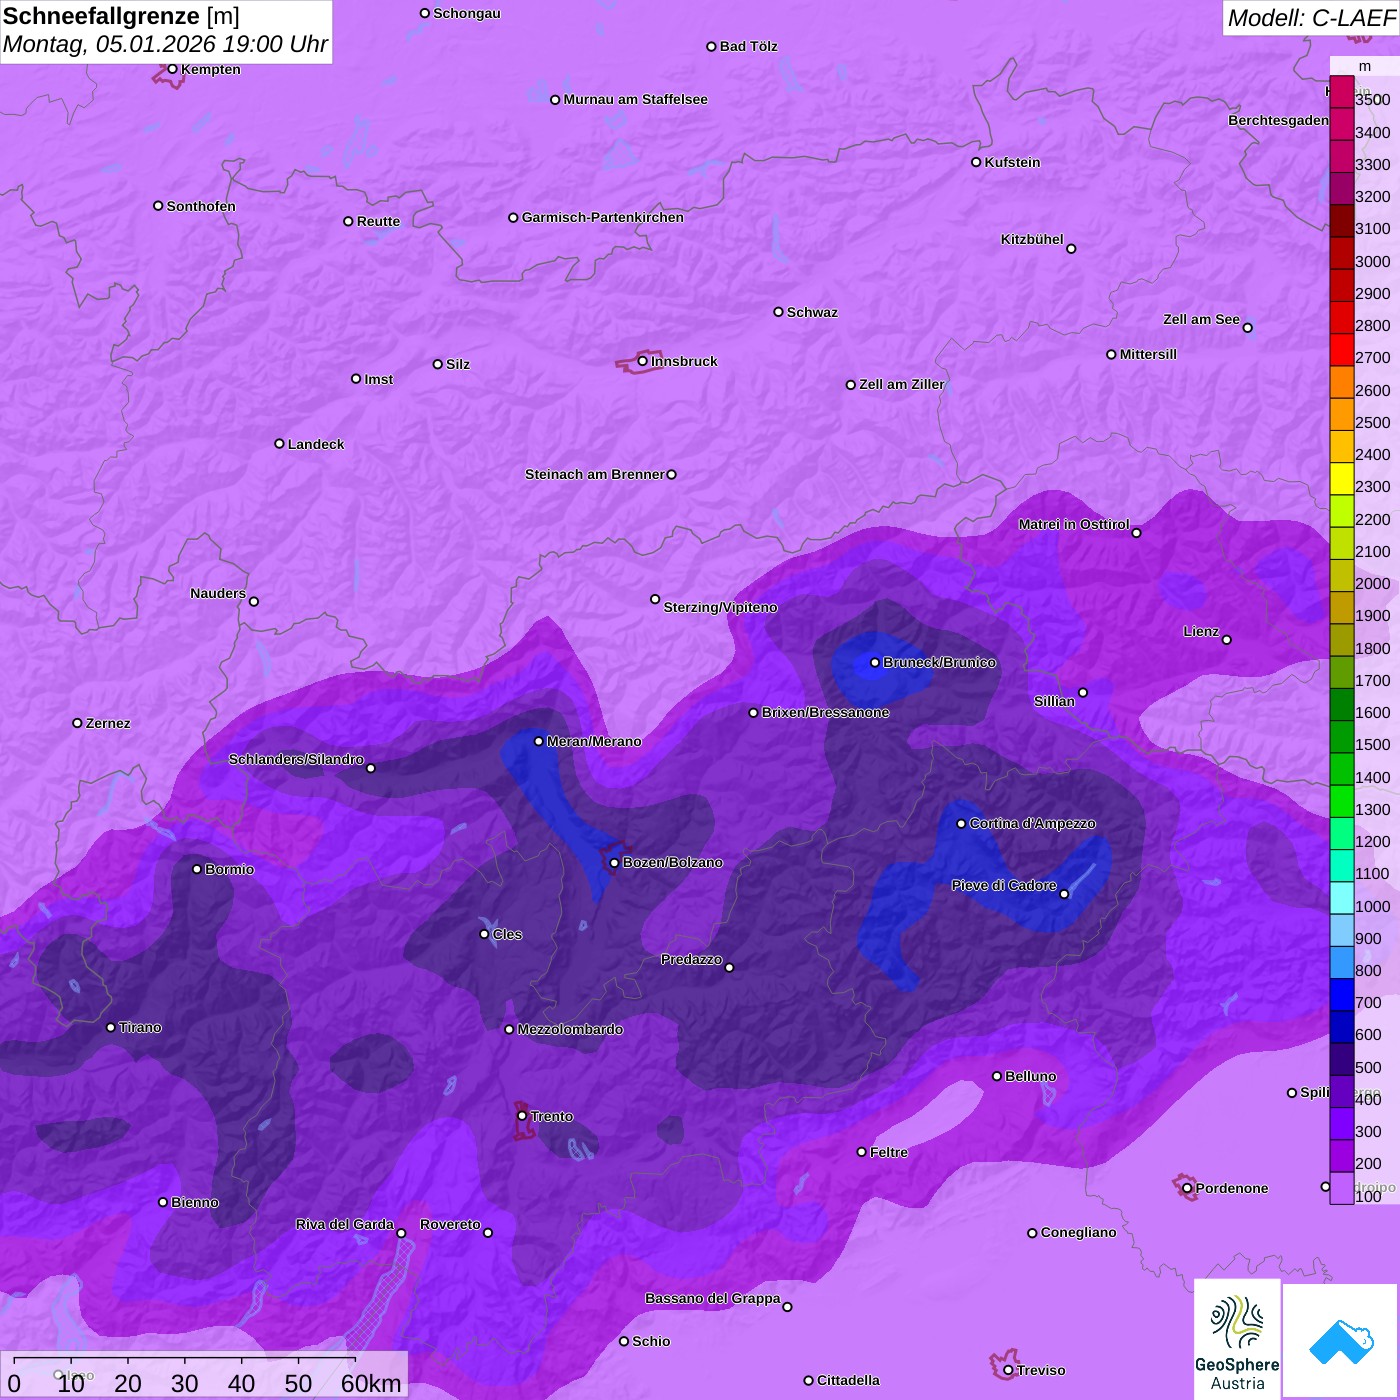Click the Nauders marker dot

[254, 602]
